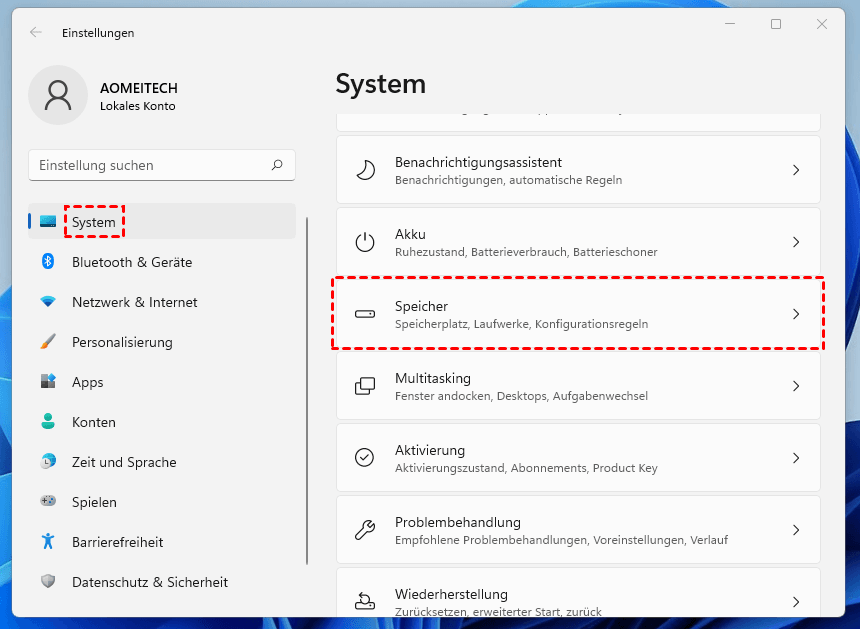
Task: Click the Bluetooth & Geräte icon
Action: 47,262
